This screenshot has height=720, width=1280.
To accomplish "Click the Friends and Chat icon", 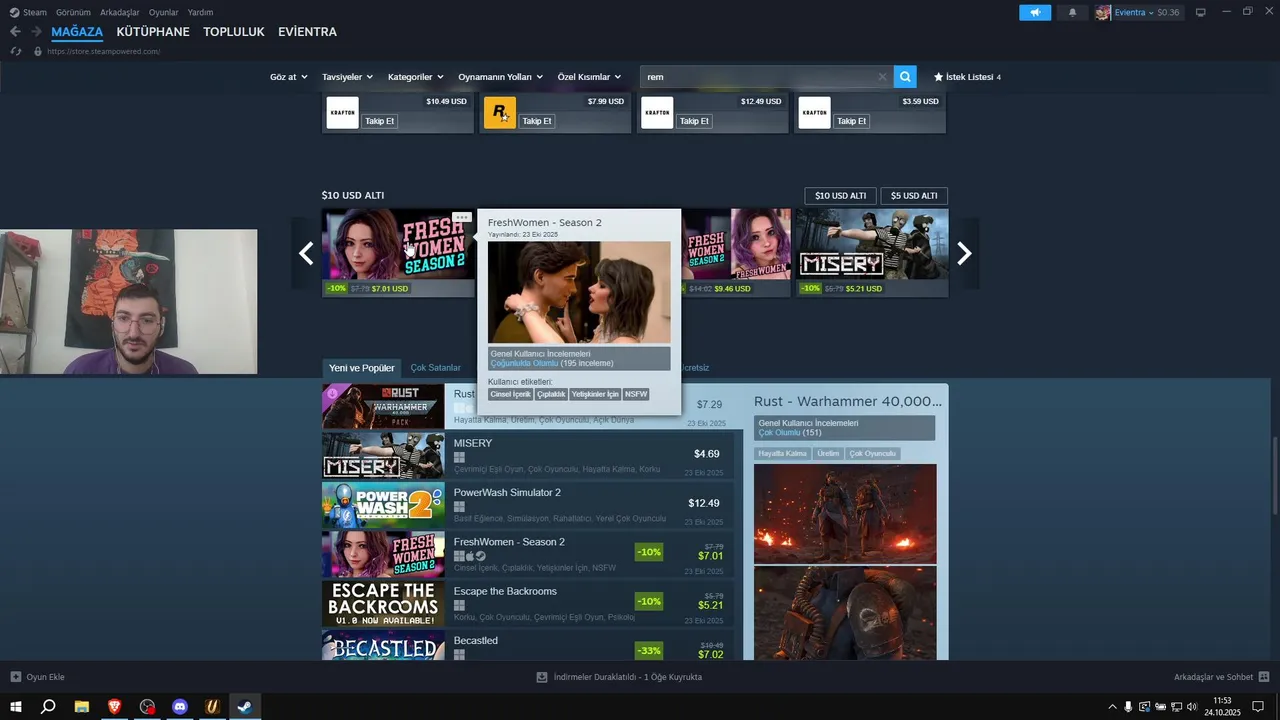I will click(1264, 677).
